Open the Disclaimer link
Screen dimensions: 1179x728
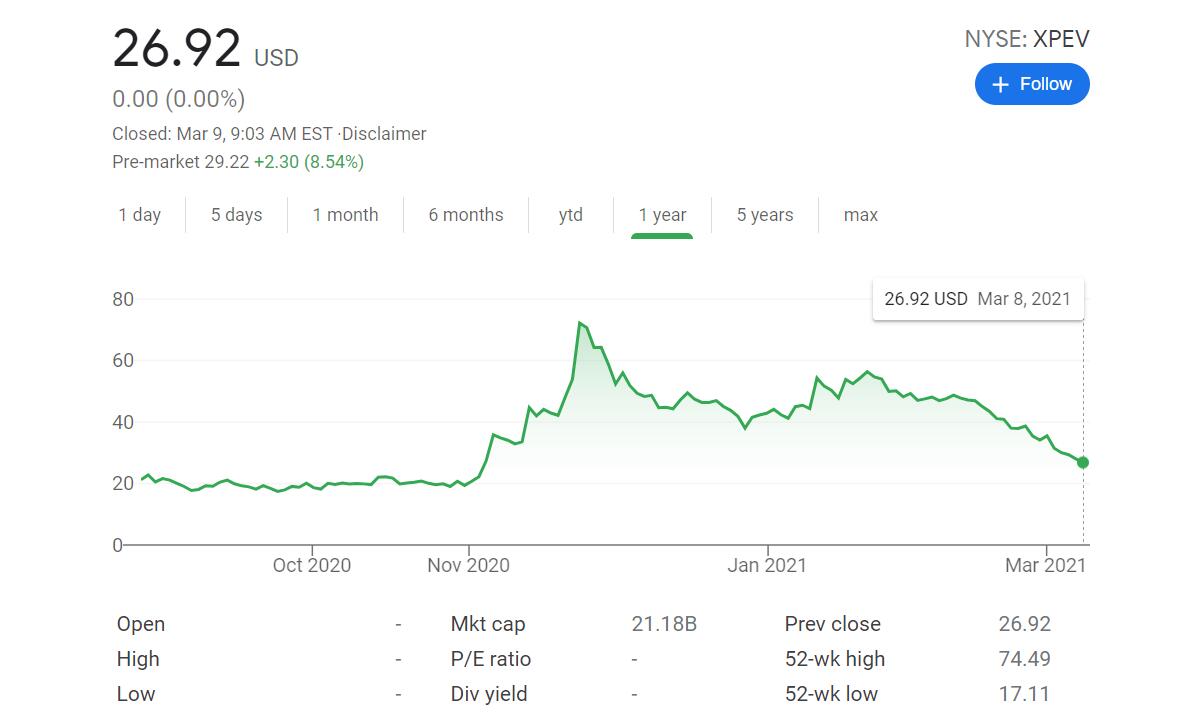(x=389, y=133)
